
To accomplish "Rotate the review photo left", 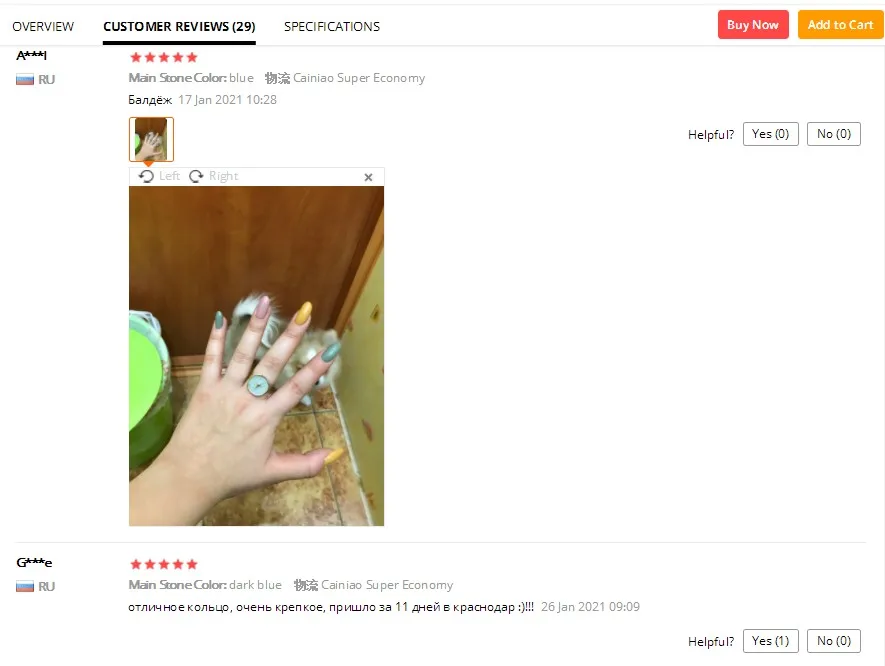I will [x=159, y=176].
